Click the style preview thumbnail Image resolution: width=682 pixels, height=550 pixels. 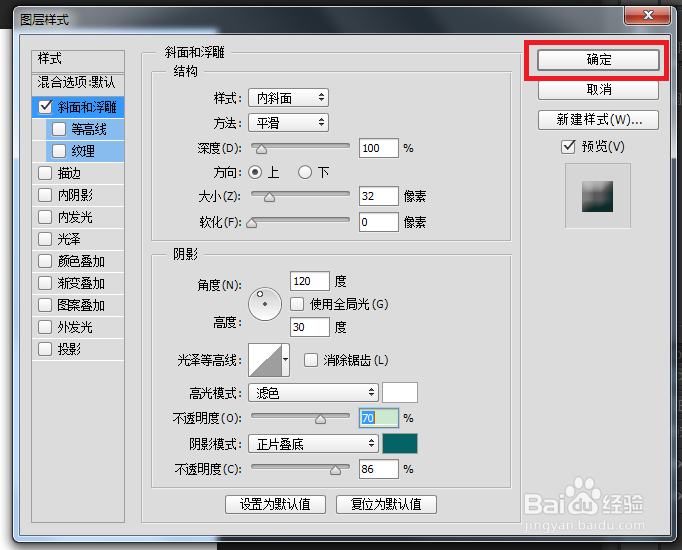[x=598, y=196]
